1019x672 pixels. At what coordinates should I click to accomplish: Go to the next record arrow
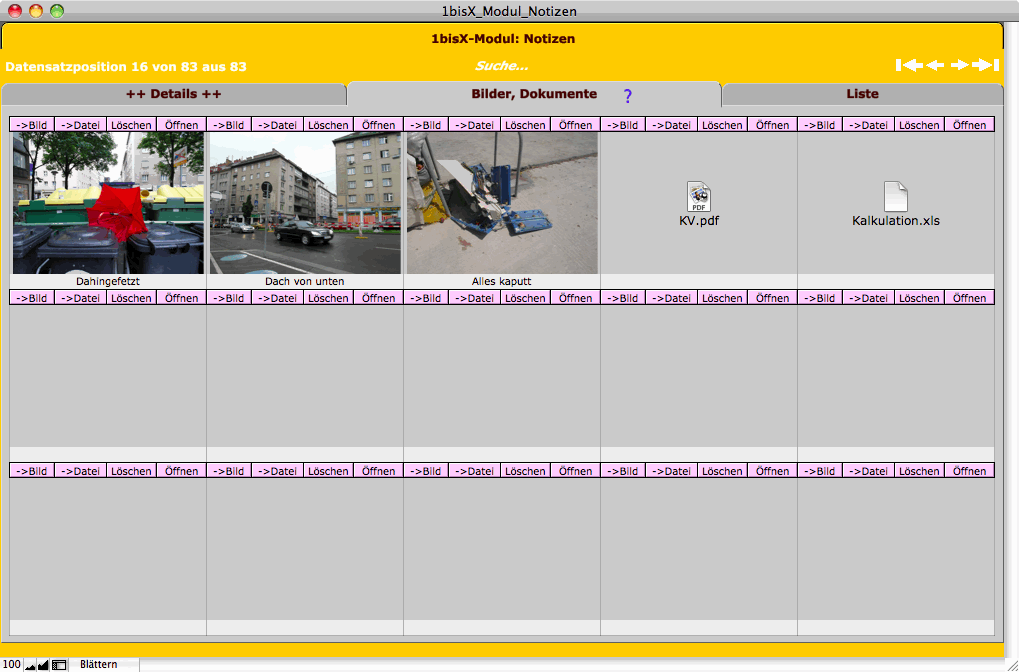click(960, 65)
